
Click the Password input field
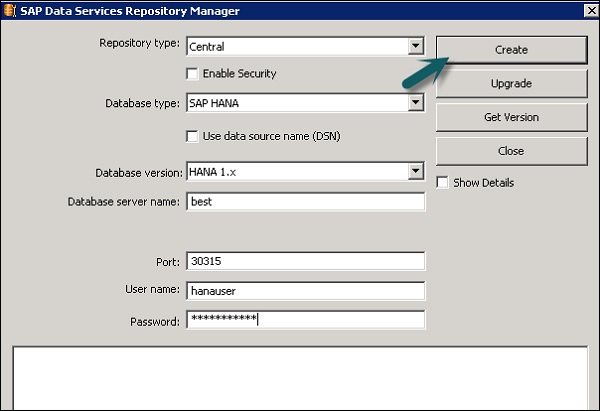click(305, 320)
